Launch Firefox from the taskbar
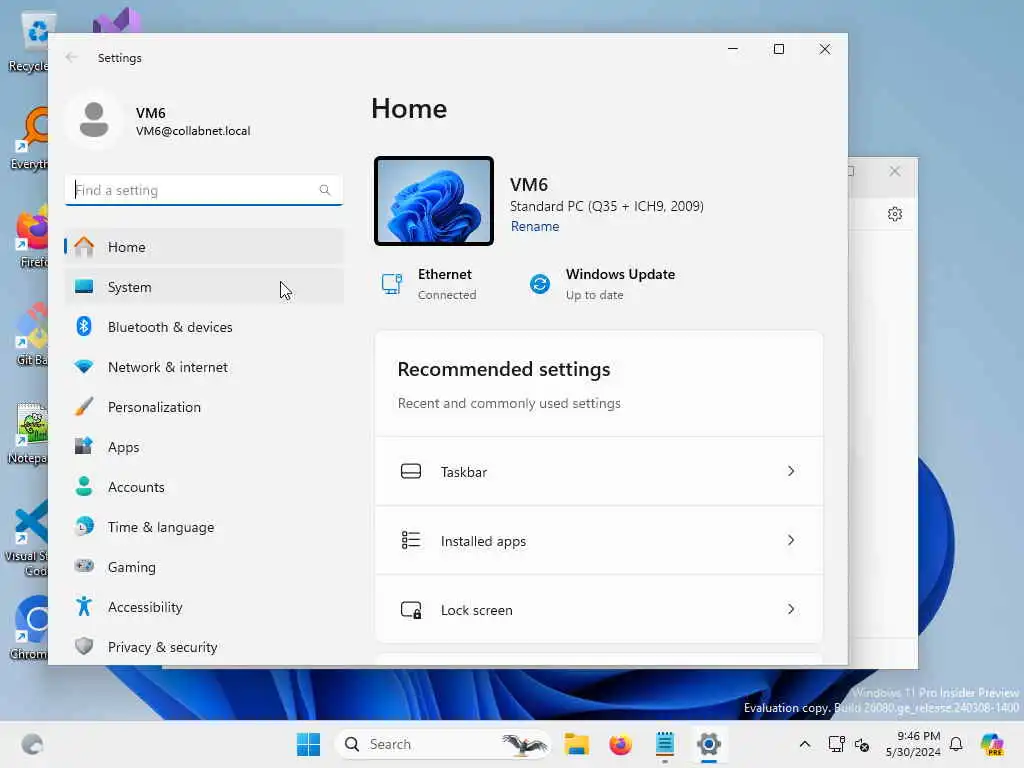 [x=620, y=744]
